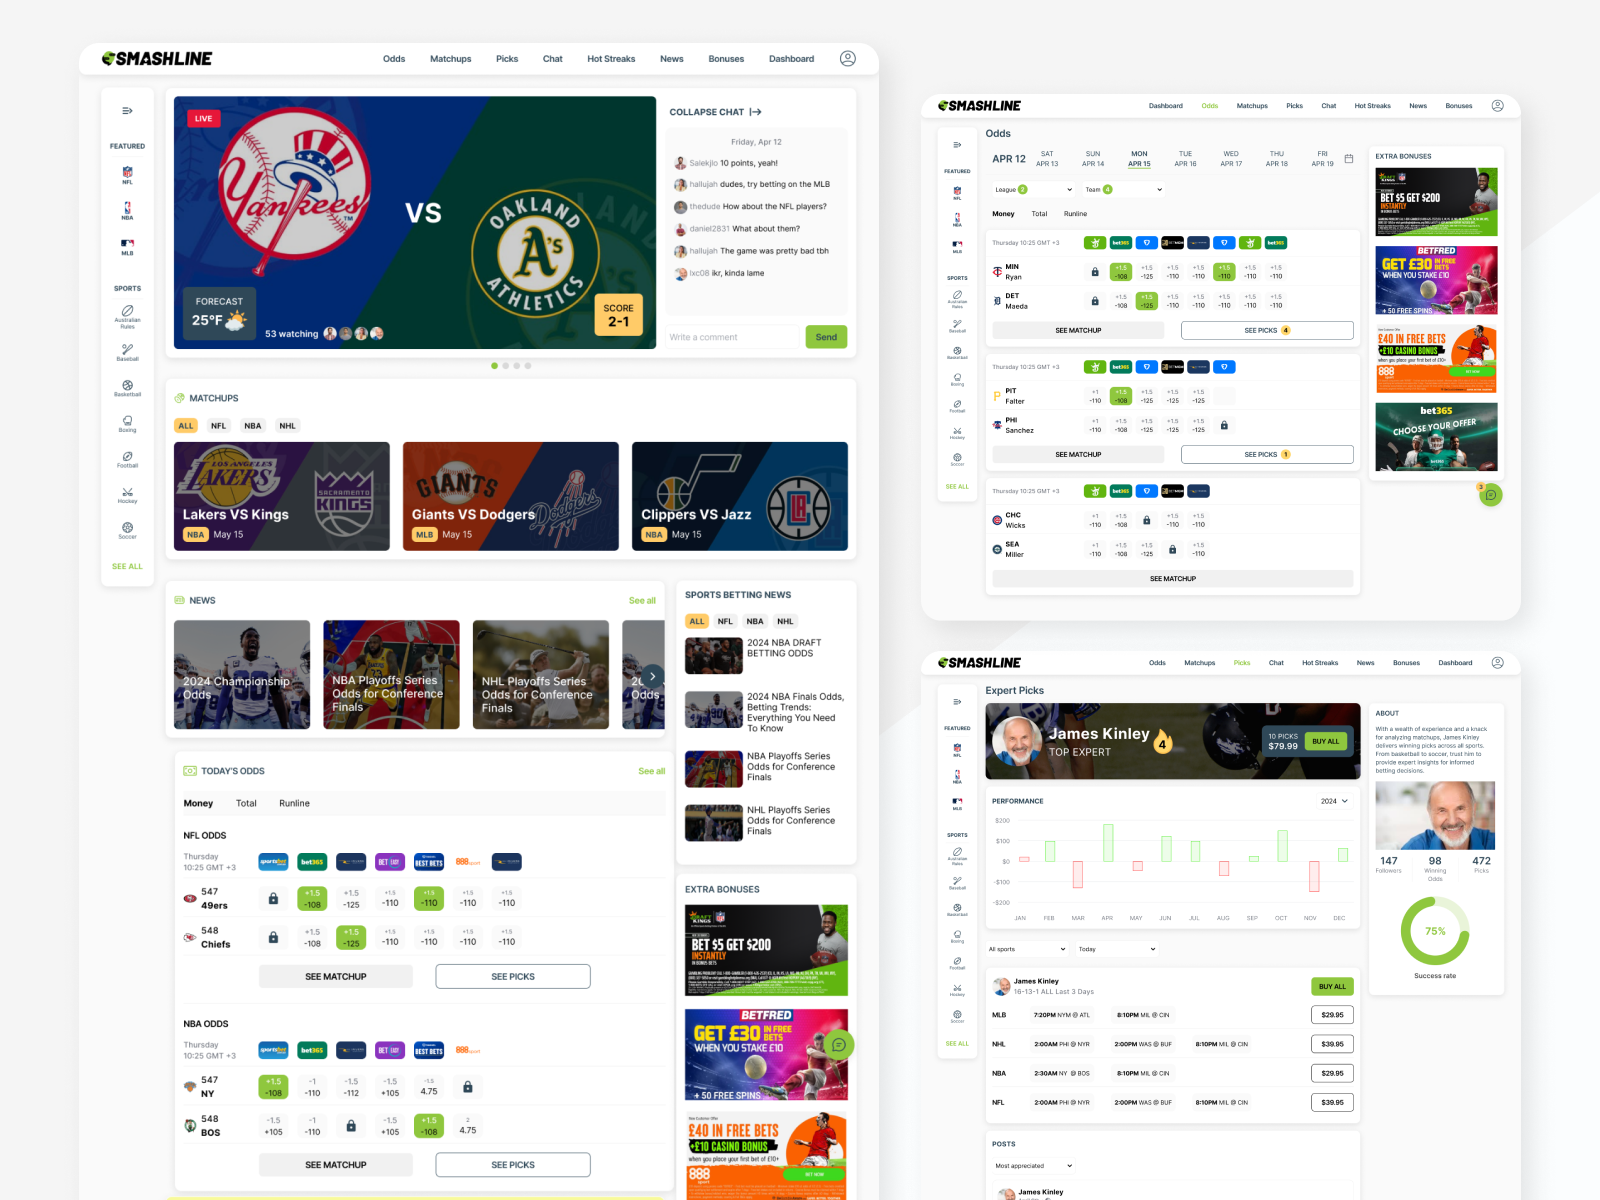Select MON APR 15 date in Odds window
Viewport: 1600px width, 1200px height.
click(1139, 159)
